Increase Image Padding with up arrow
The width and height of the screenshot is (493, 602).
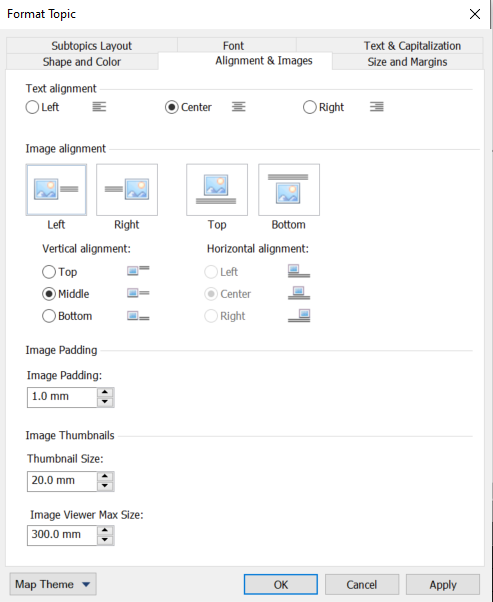click(105, 392)
